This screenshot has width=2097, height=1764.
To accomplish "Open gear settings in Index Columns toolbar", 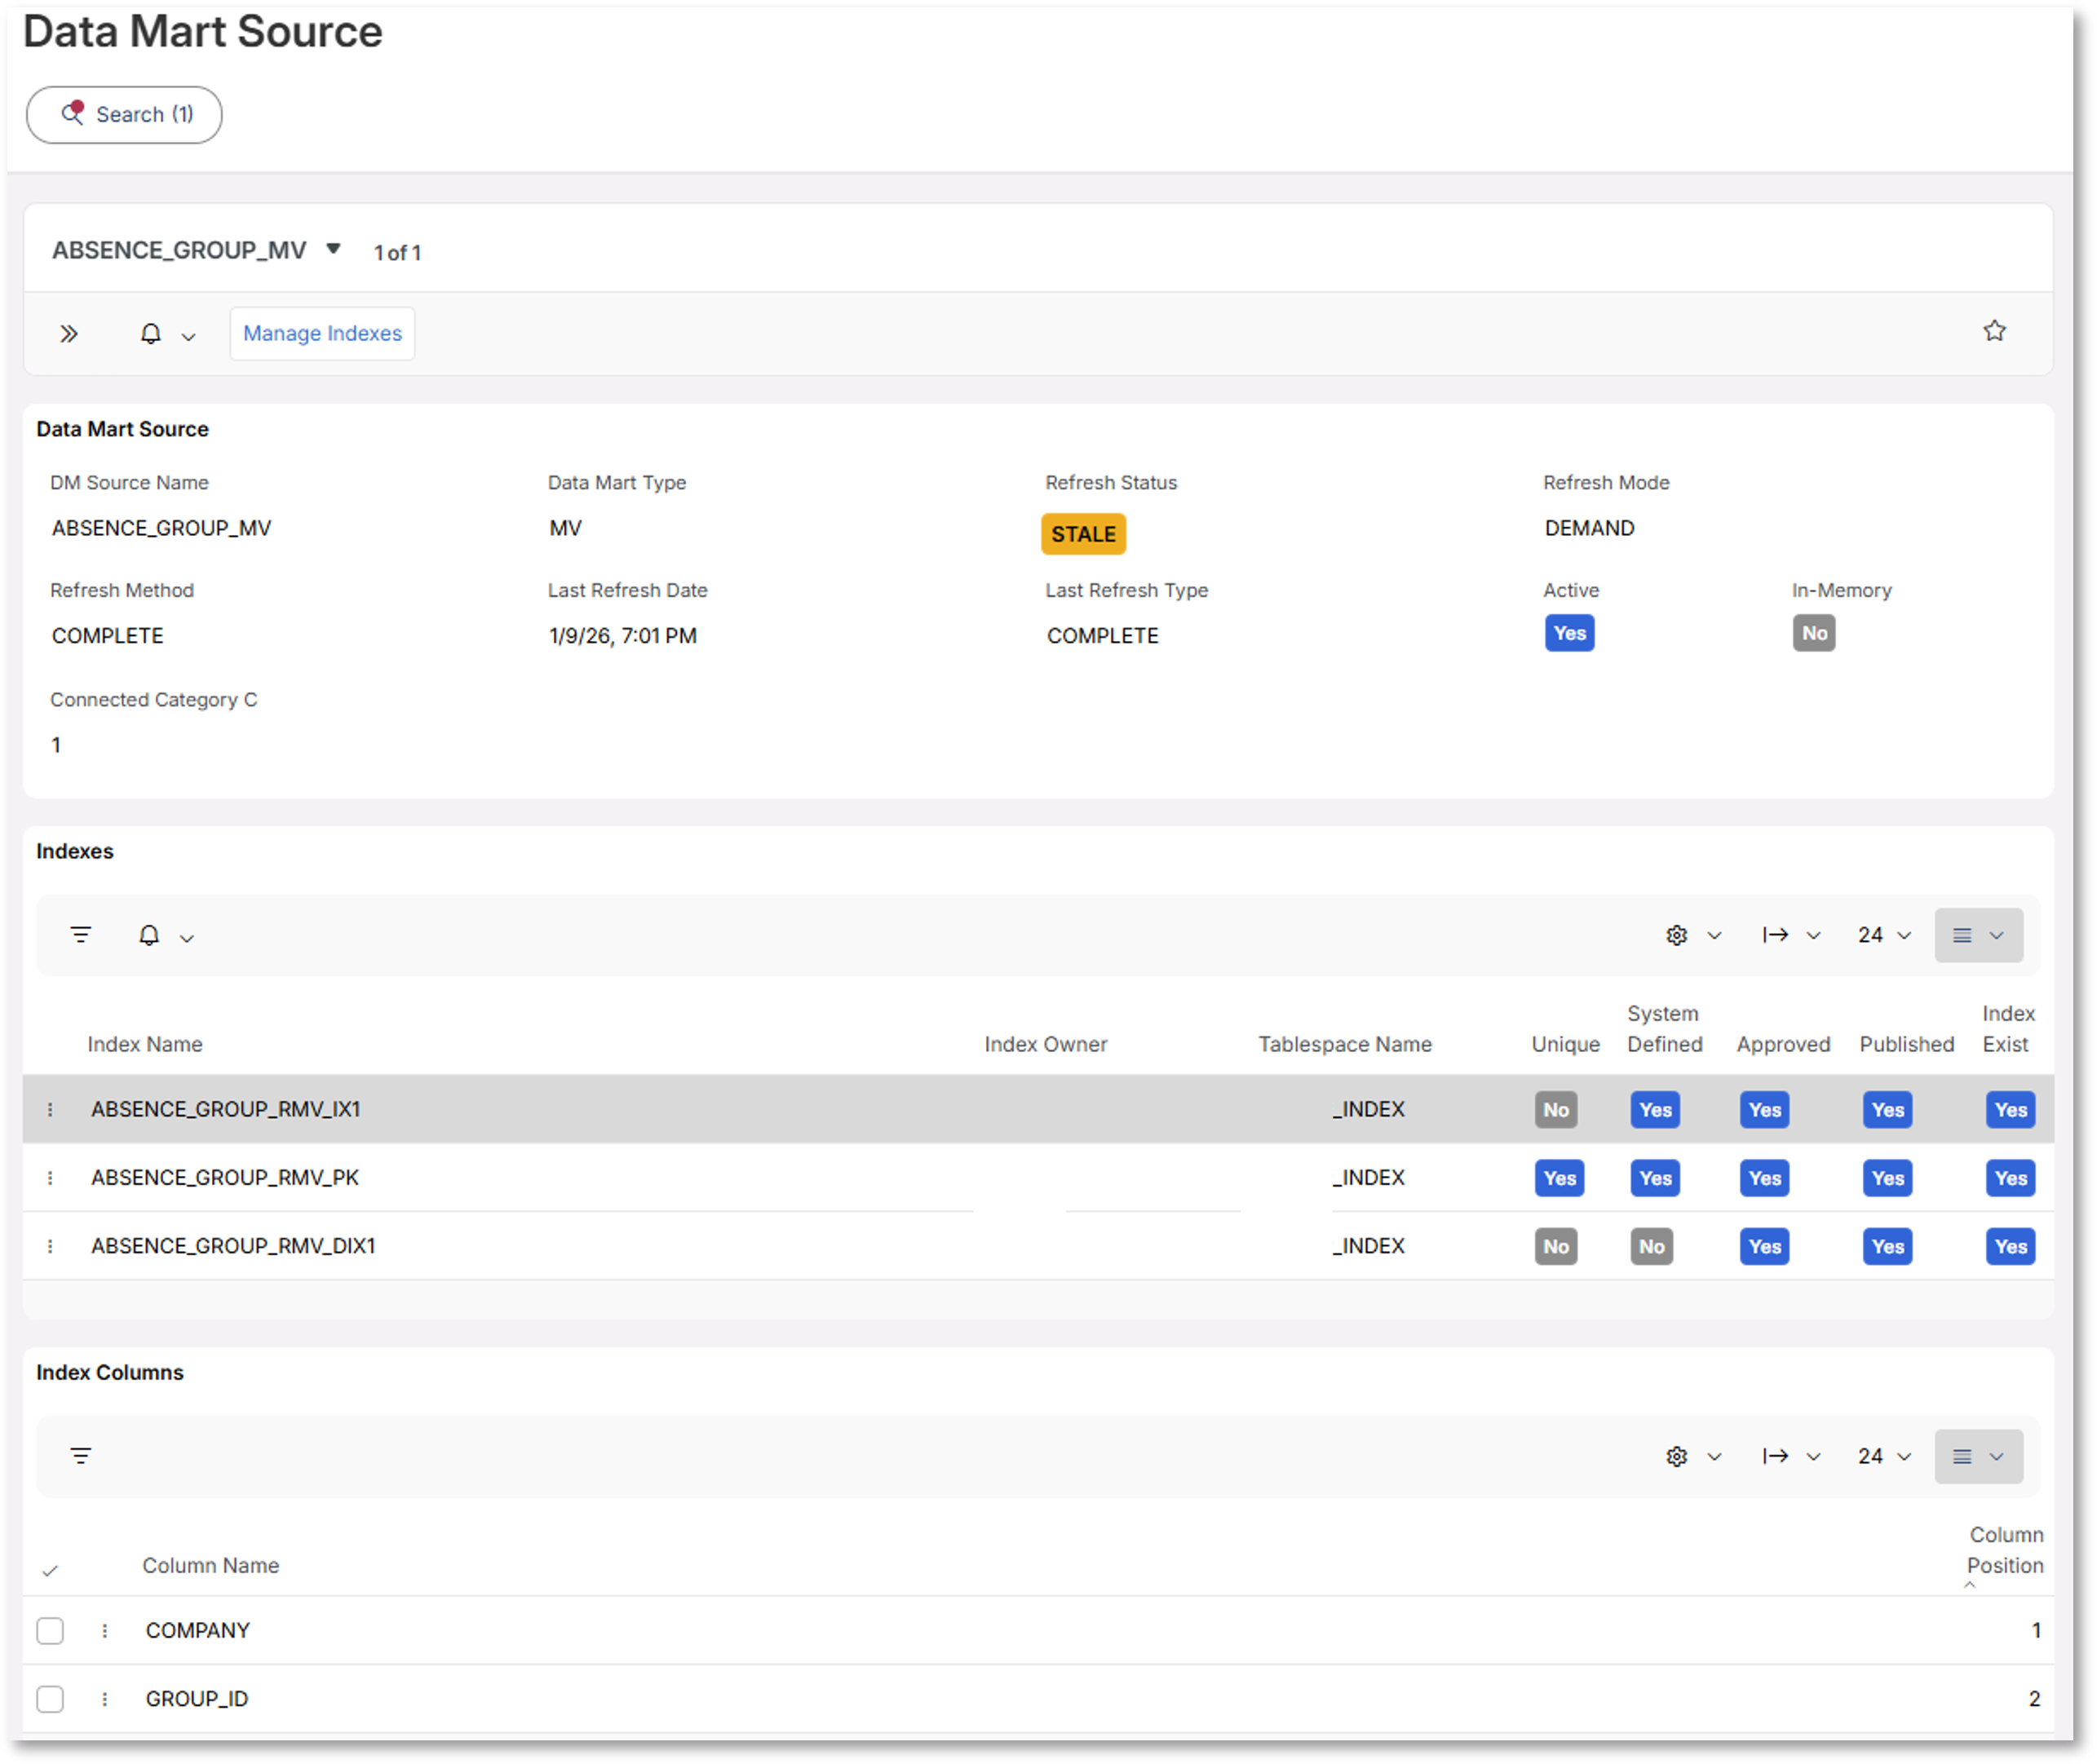I will 1677,1457.
